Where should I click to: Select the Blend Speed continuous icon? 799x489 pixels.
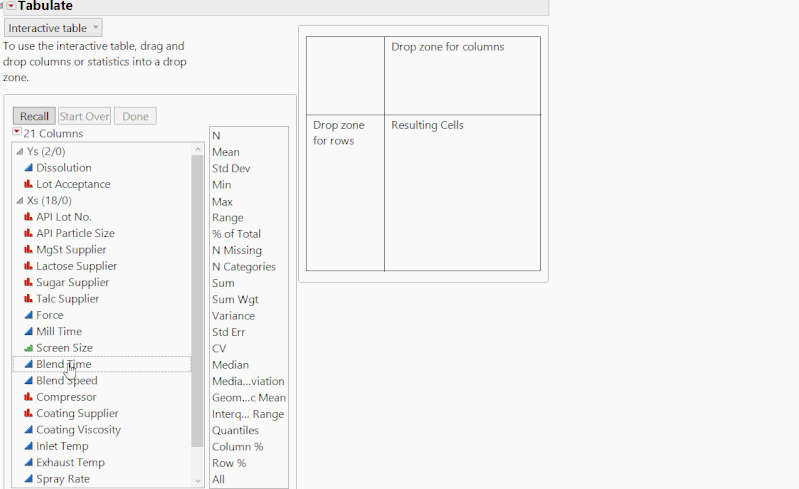click(x=29, y=380)
